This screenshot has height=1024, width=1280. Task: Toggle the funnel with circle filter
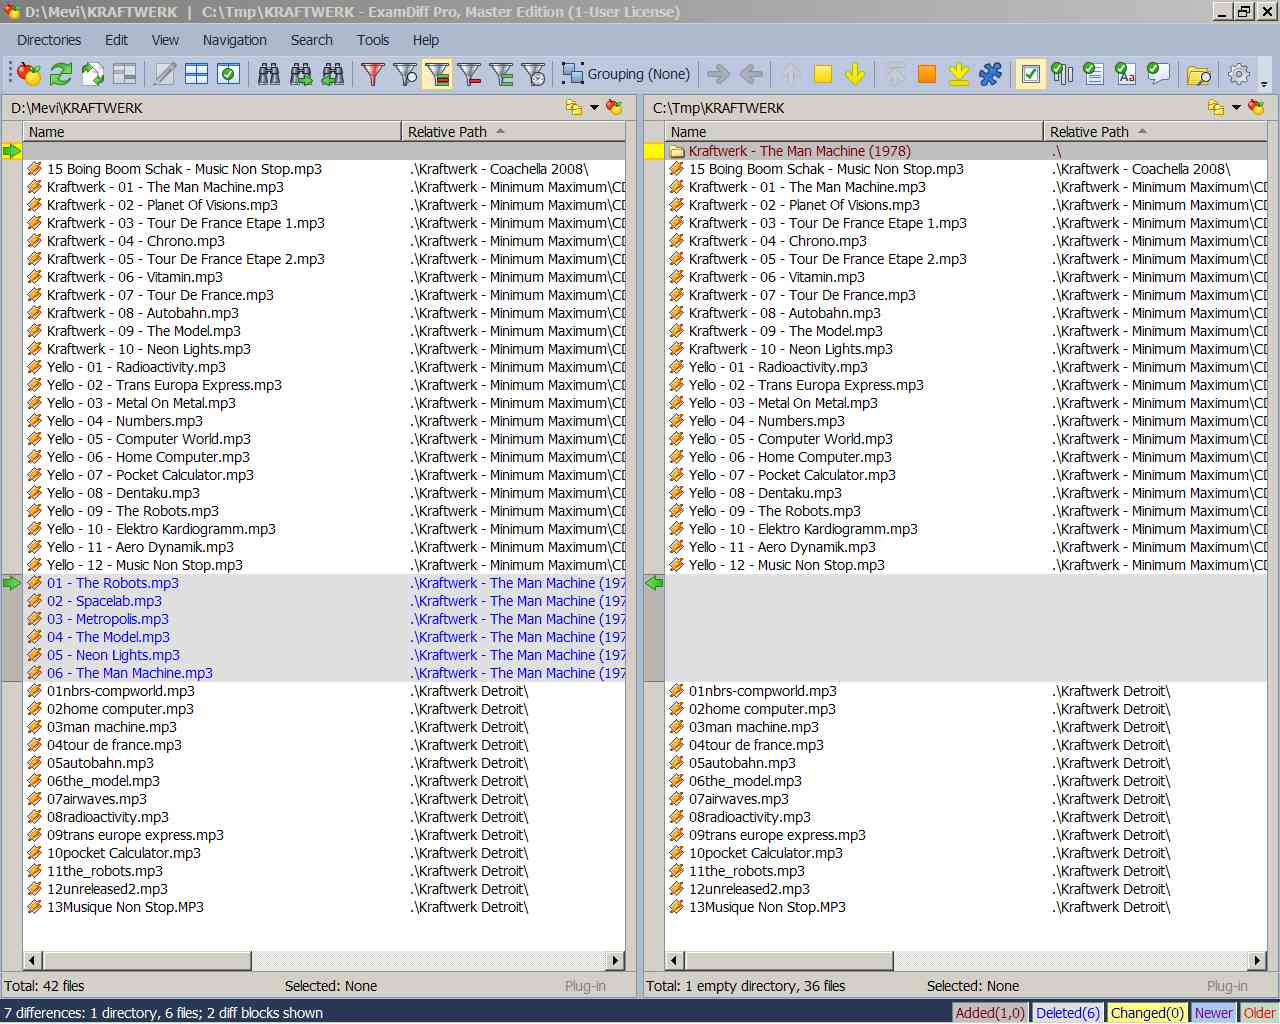point(405,74)
